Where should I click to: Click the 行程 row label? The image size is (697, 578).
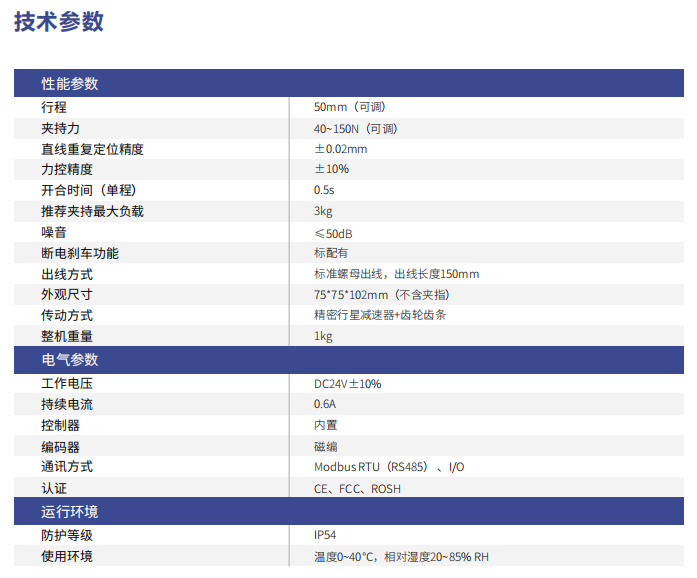tap(54, 107)
